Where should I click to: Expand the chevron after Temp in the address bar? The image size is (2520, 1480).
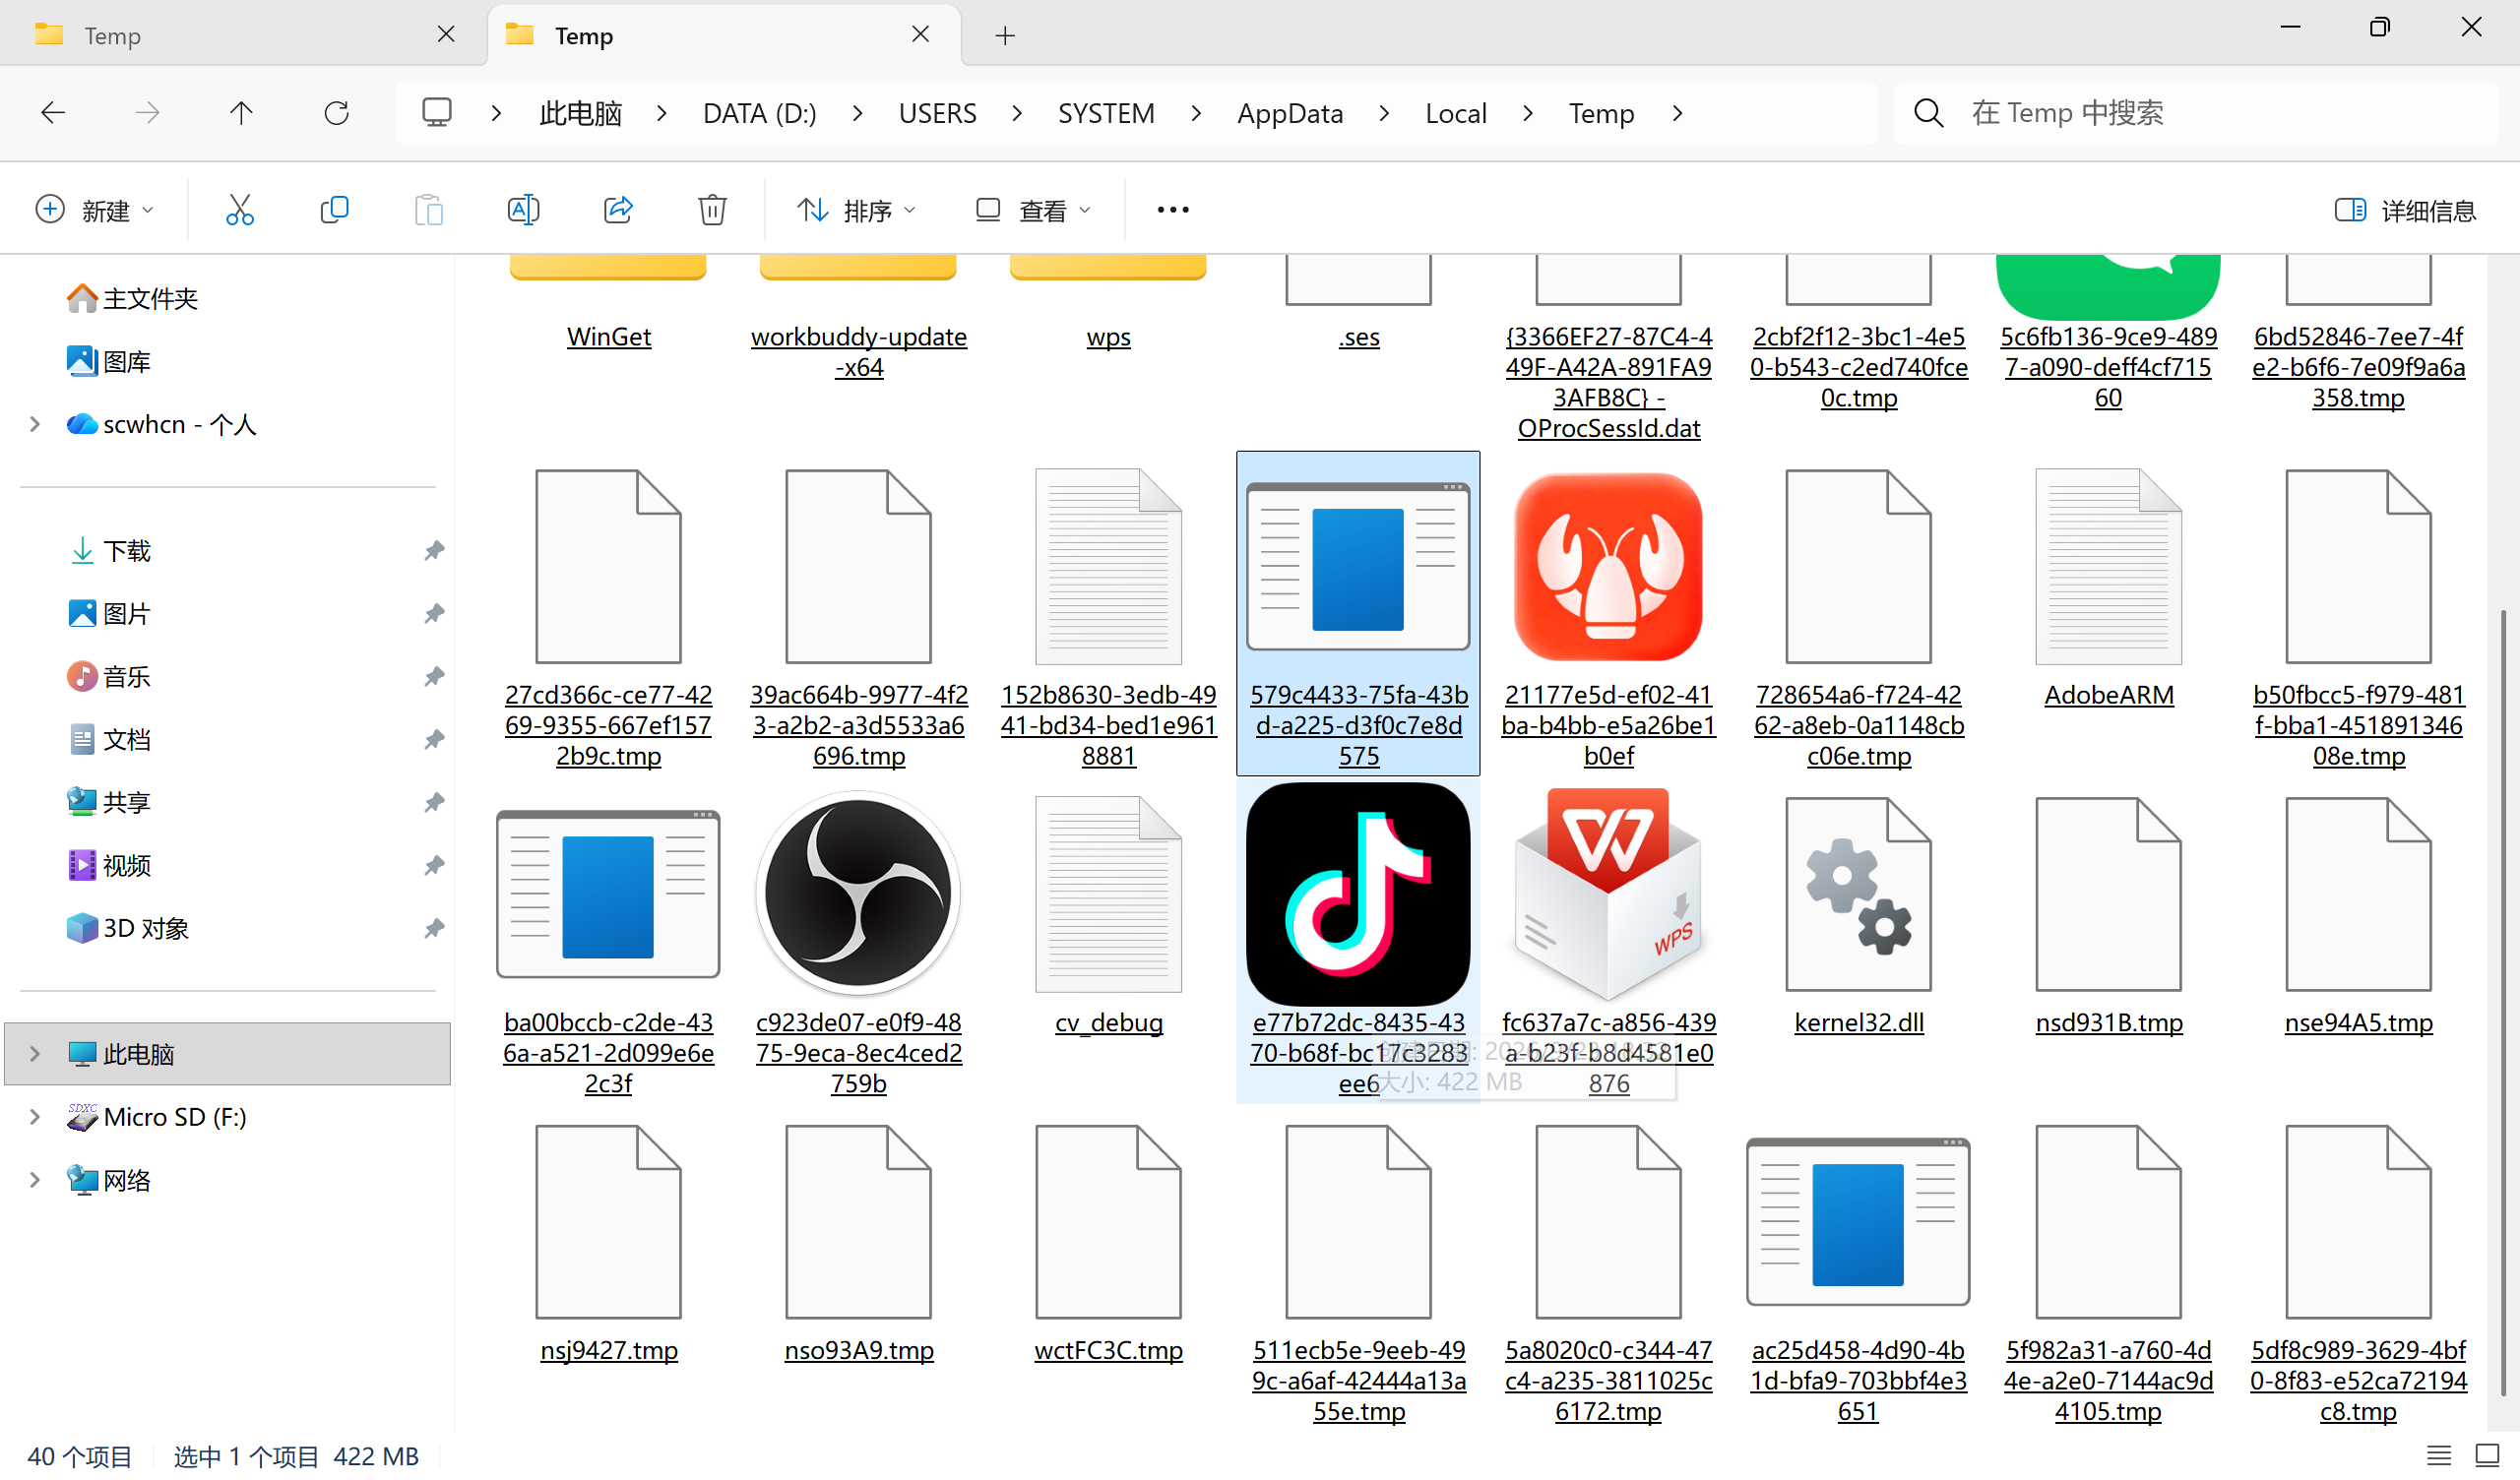(1677, 113)
